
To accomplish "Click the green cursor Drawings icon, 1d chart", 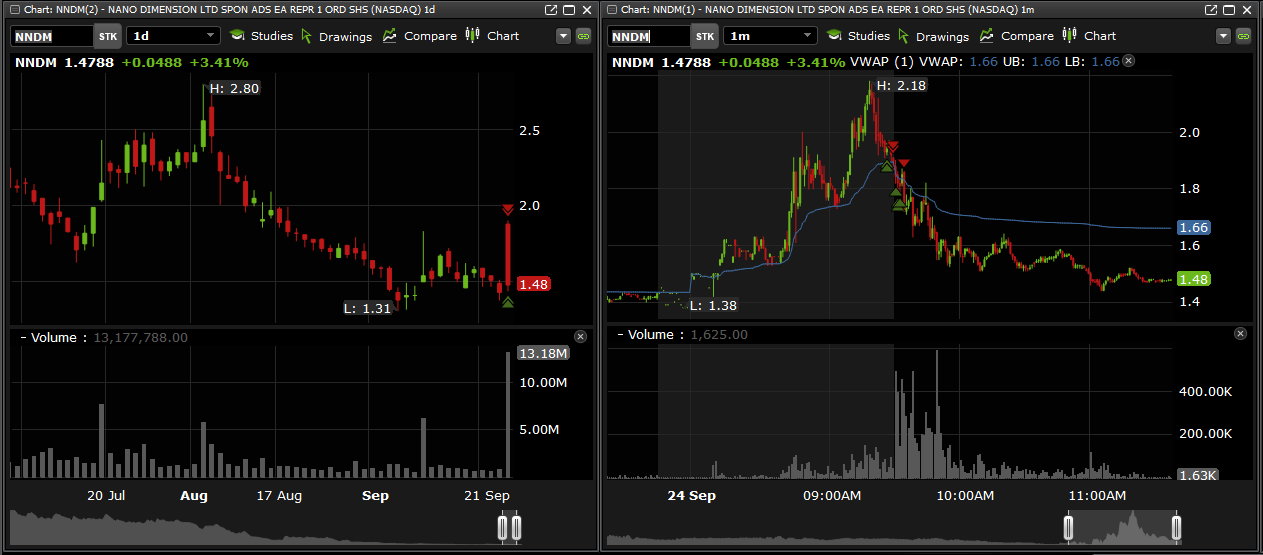I will (x=306, y=36).
